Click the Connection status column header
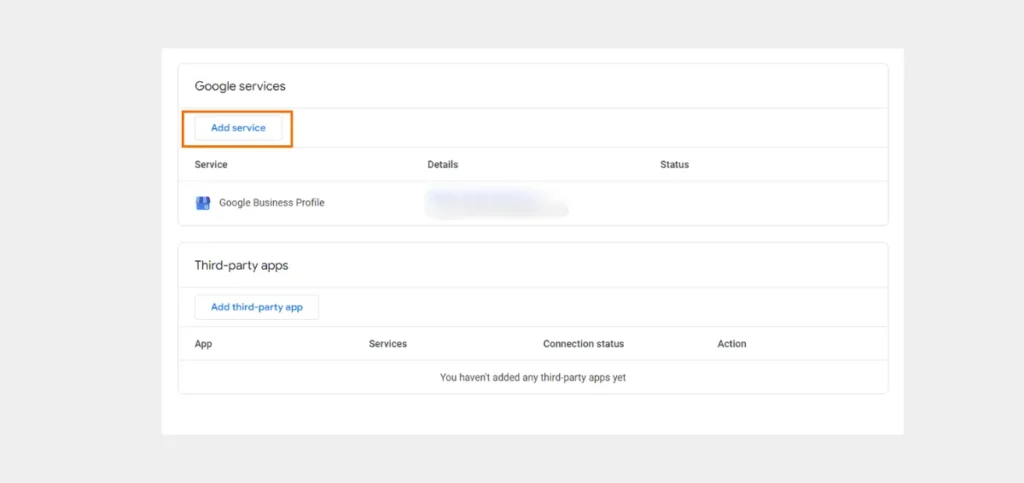This screenshot has width=1024, height=483. [583, 343]
